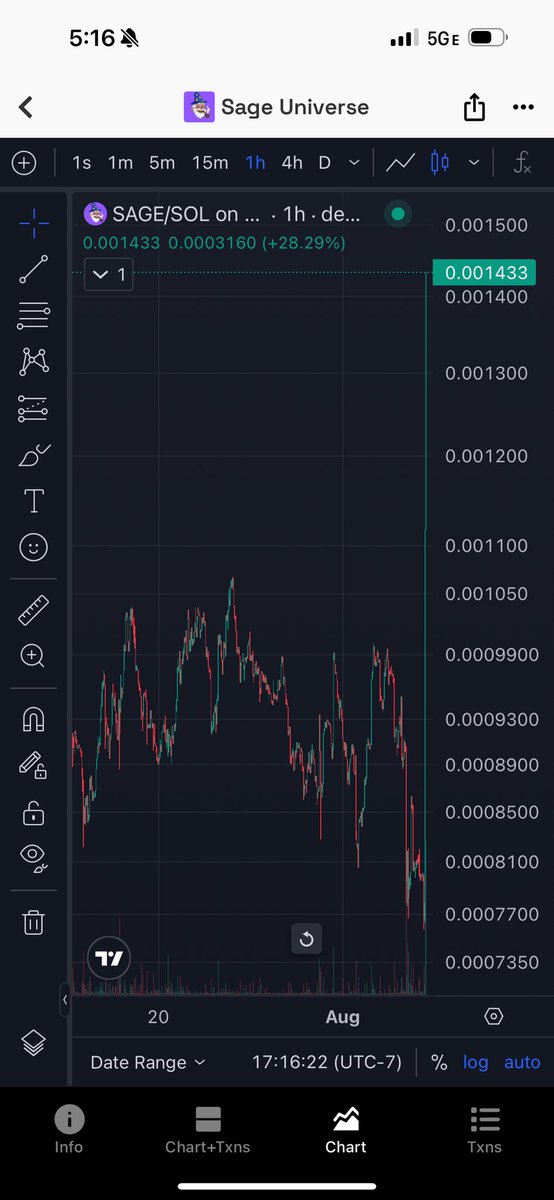Select the D daily timeframe
The width and height of the screenshot is (554, 1200).
(324, 162)
